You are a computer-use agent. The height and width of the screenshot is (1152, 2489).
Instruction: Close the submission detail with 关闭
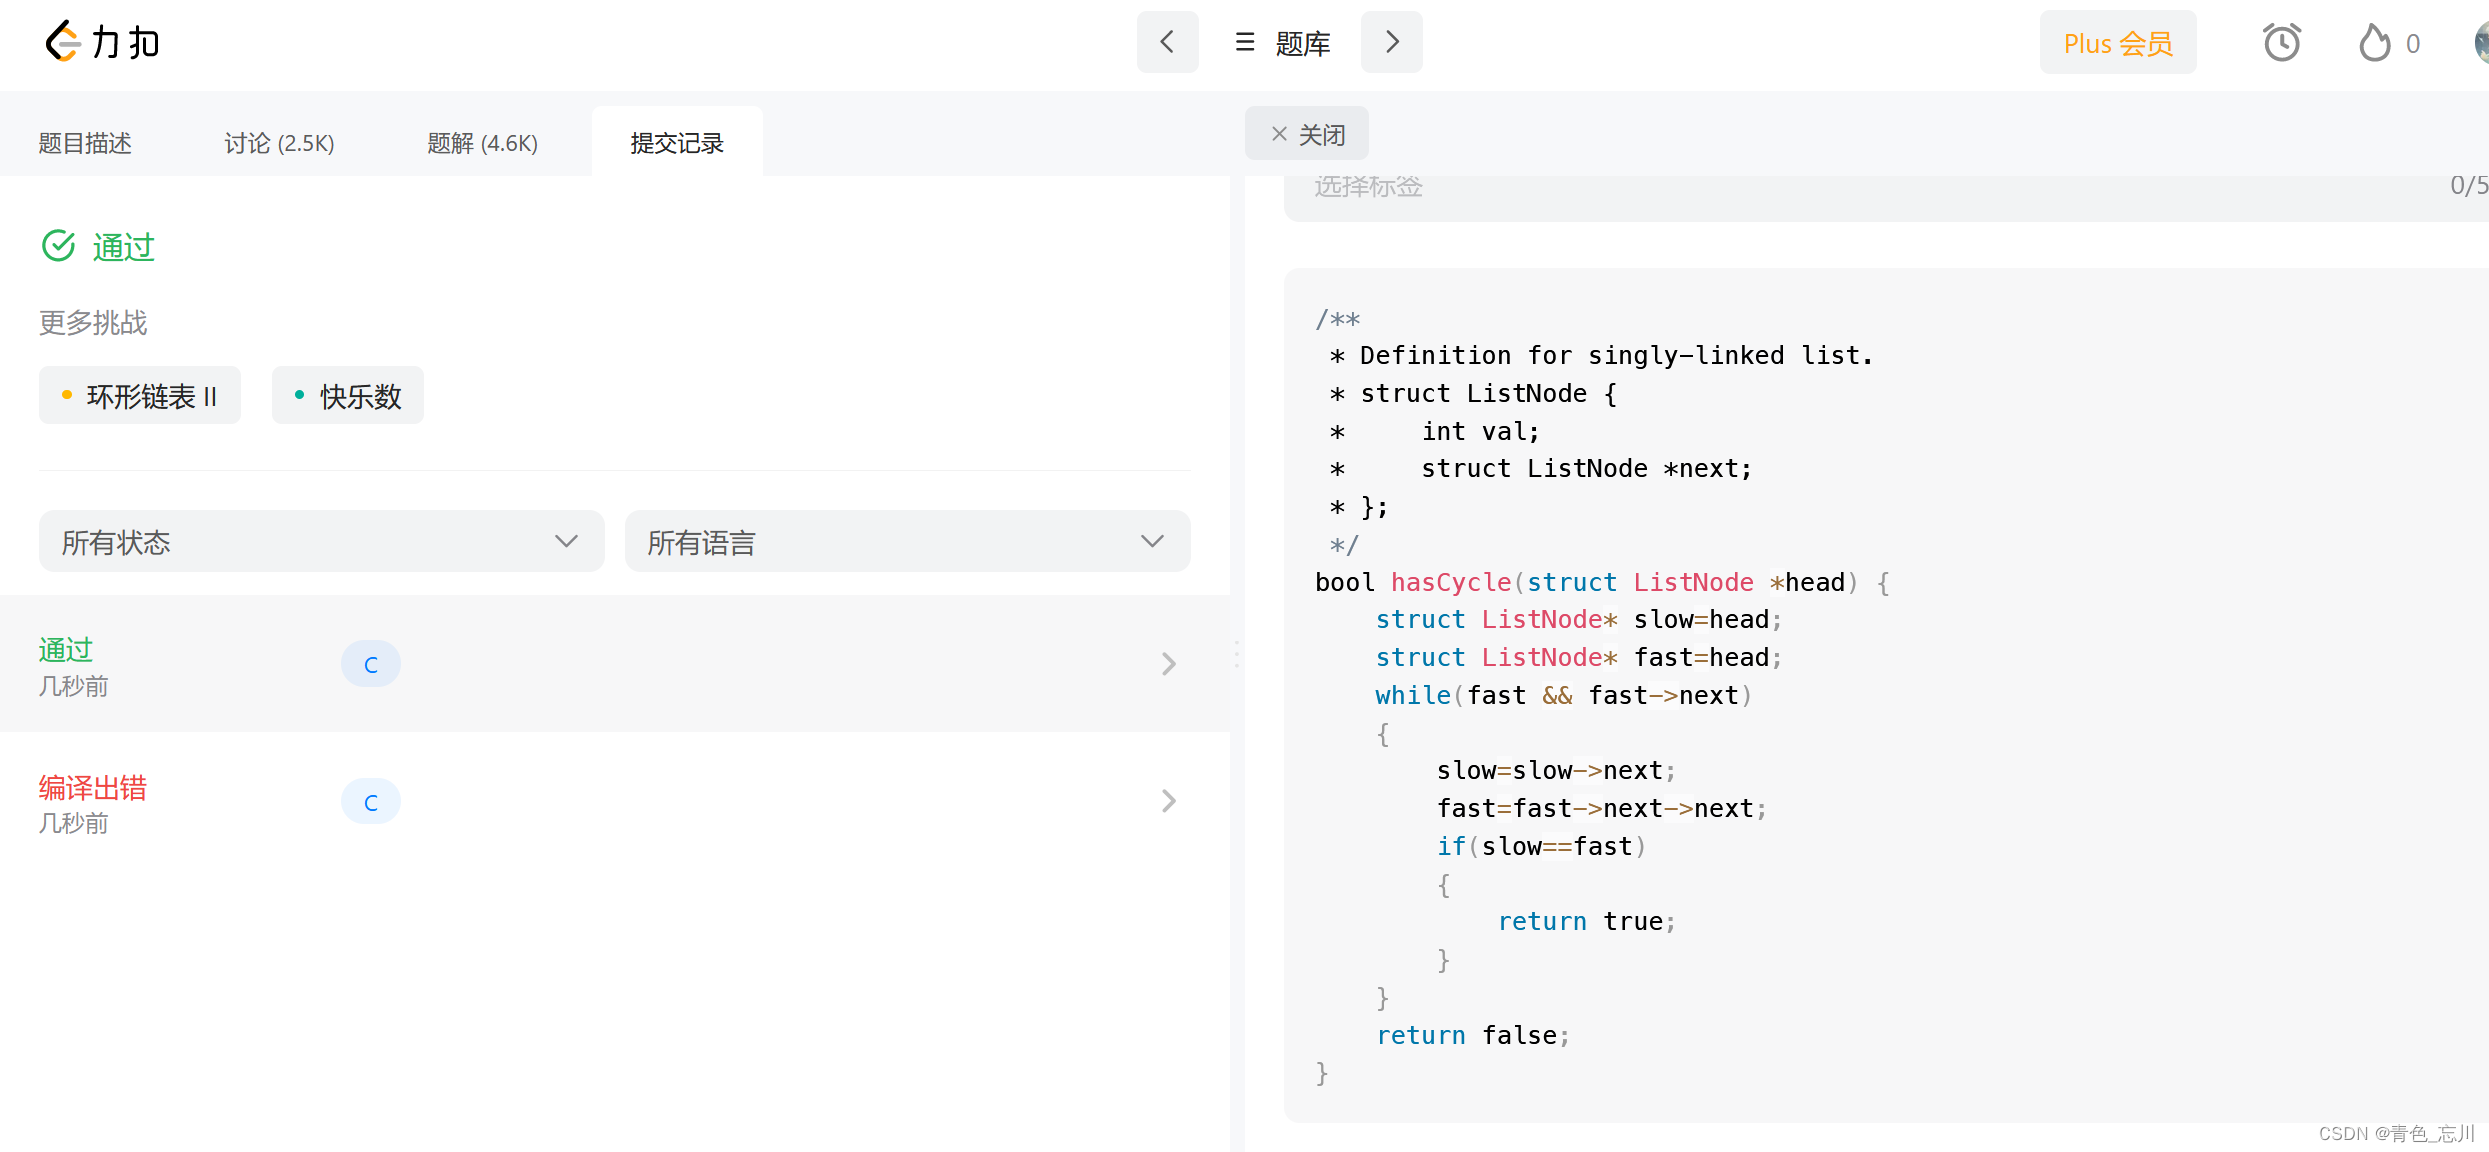(1306, 134)
